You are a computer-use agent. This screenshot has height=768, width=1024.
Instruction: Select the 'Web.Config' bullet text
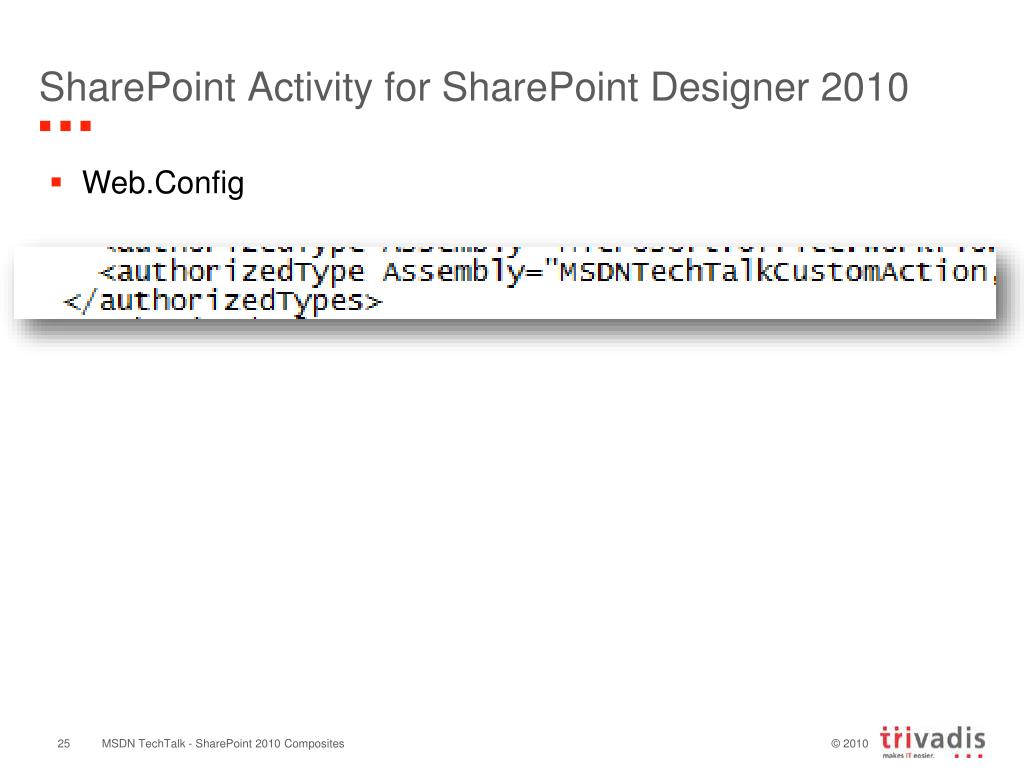coord(163,183)
